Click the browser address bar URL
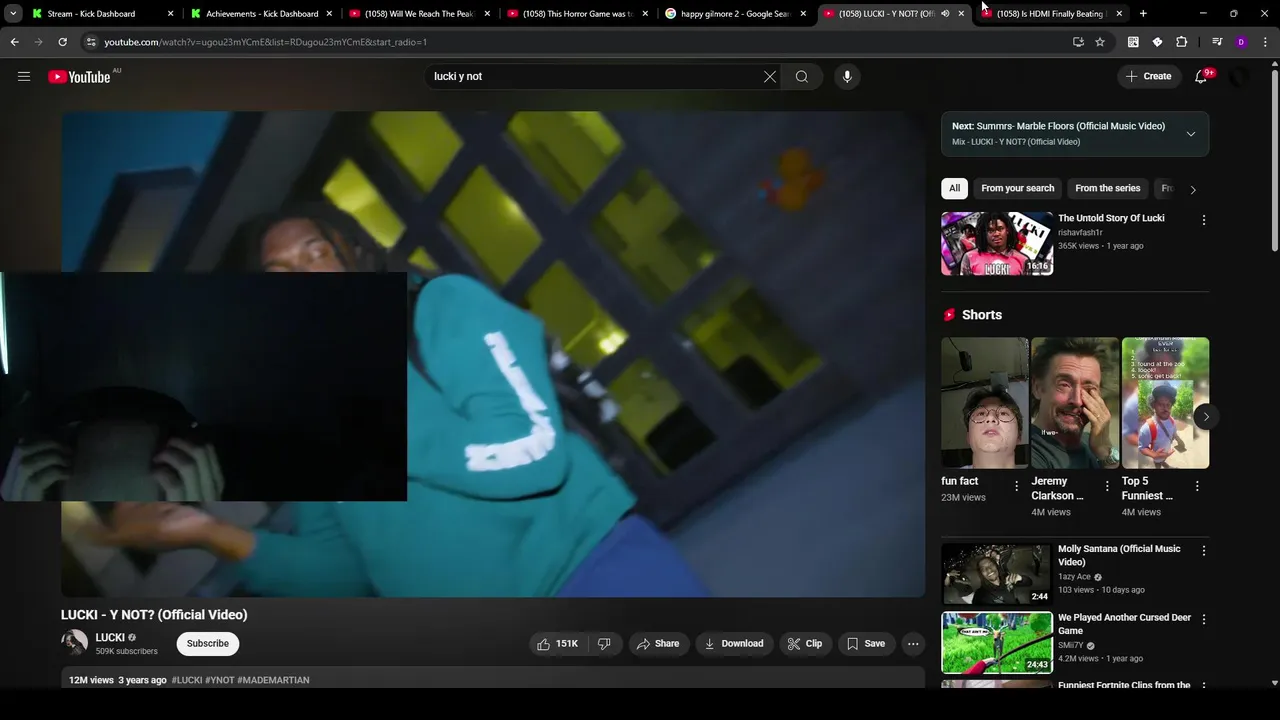The height and width of the screenshot is (720, 1280). tap(266, 42)
